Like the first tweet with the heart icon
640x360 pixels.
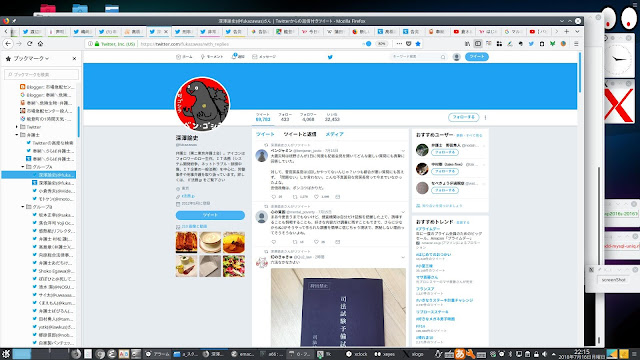[x=317, y=197]
